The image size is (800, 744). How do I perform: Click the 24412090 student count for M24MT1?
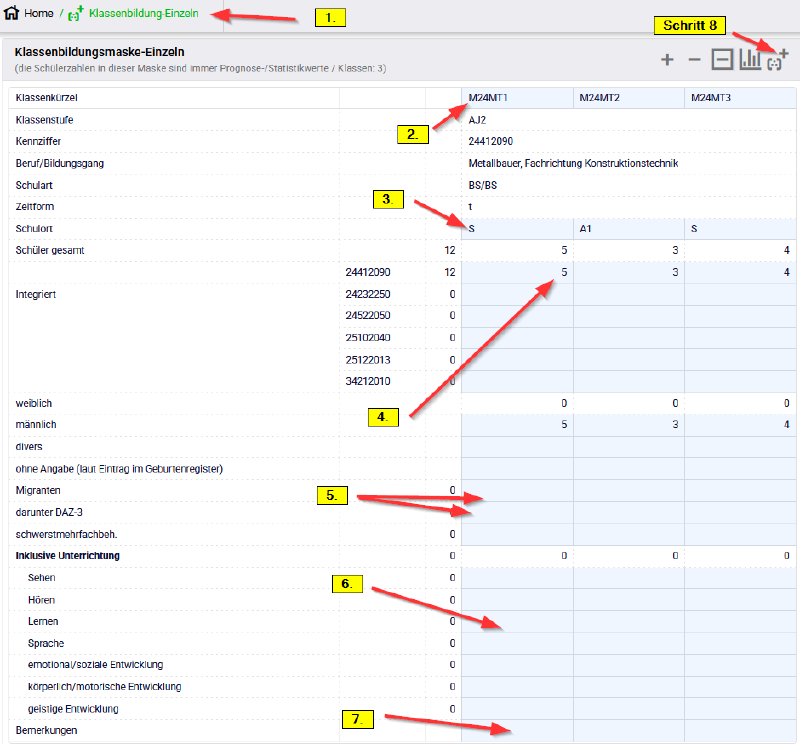pos(516,272)
